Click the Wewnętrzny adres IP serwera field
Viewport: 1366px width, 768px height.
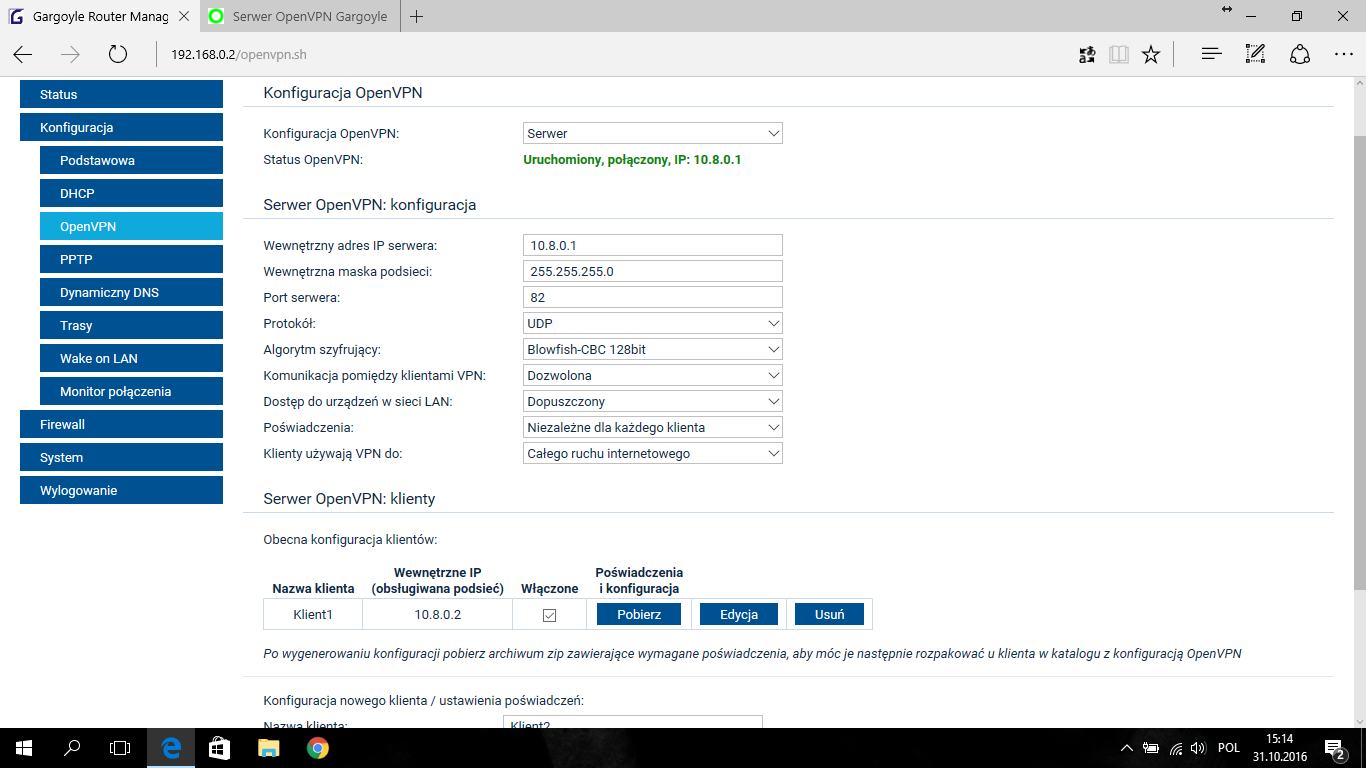coord(653,245)
